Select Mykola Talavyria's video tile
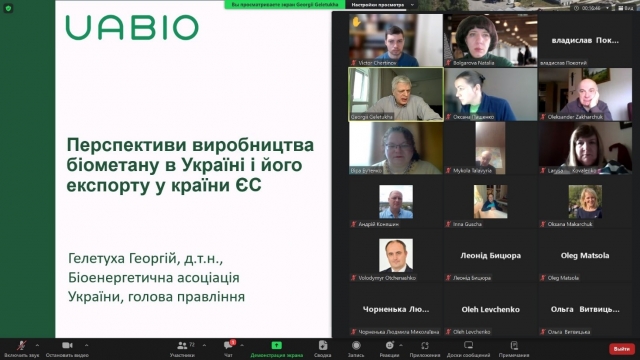The image size is (640, 360). [x=491, y=148]
